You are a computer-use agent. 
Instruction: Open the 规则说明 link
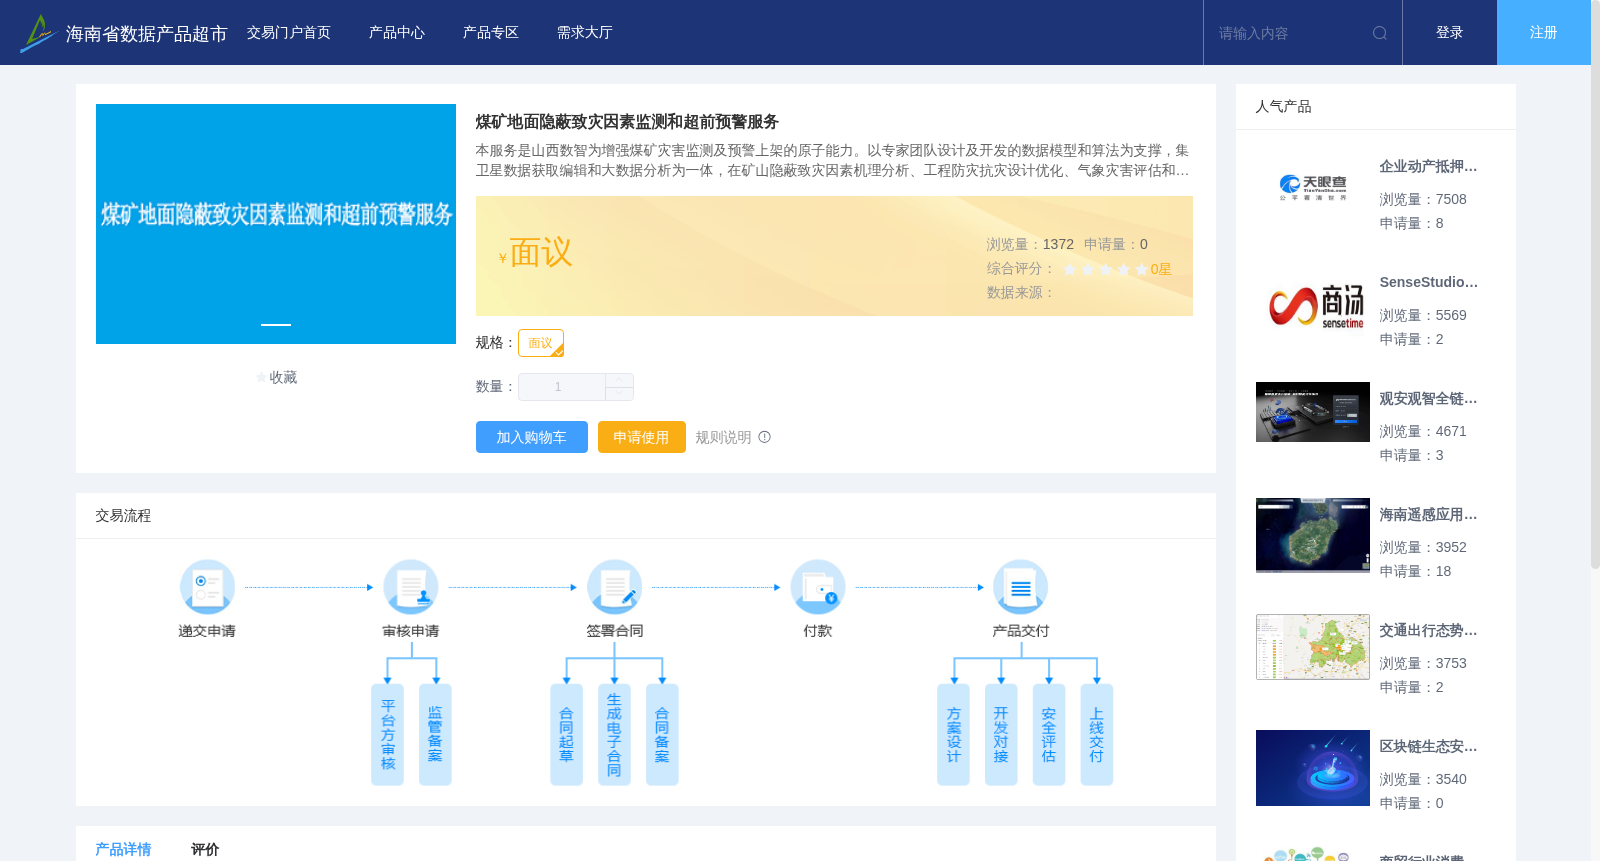[x=723, y=437]
